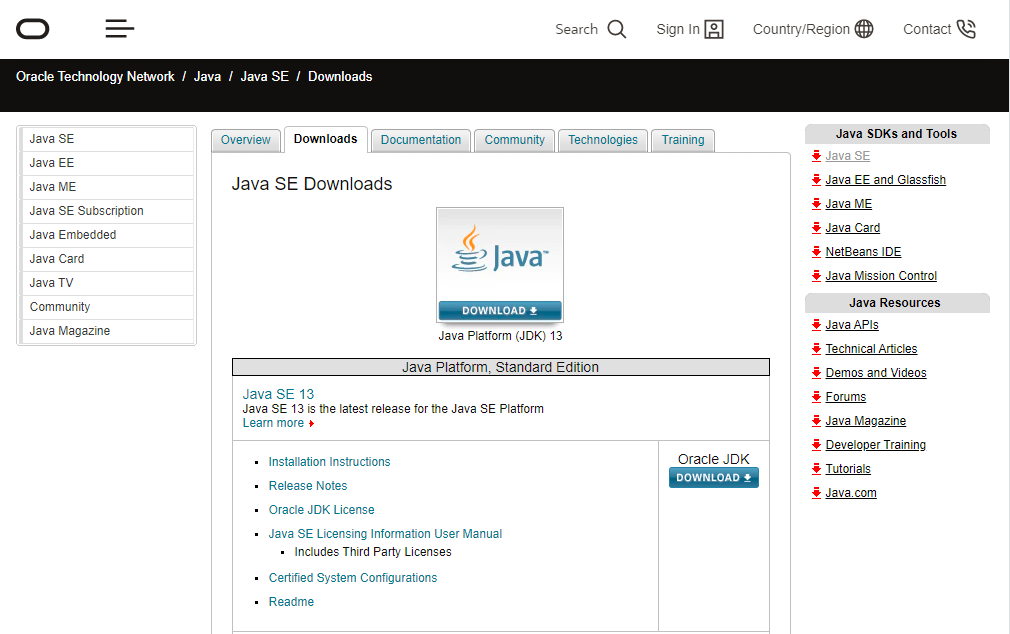Click red arrow icon beside Demos and Videos
This screenshot has width=1010, height=634.
816,372
